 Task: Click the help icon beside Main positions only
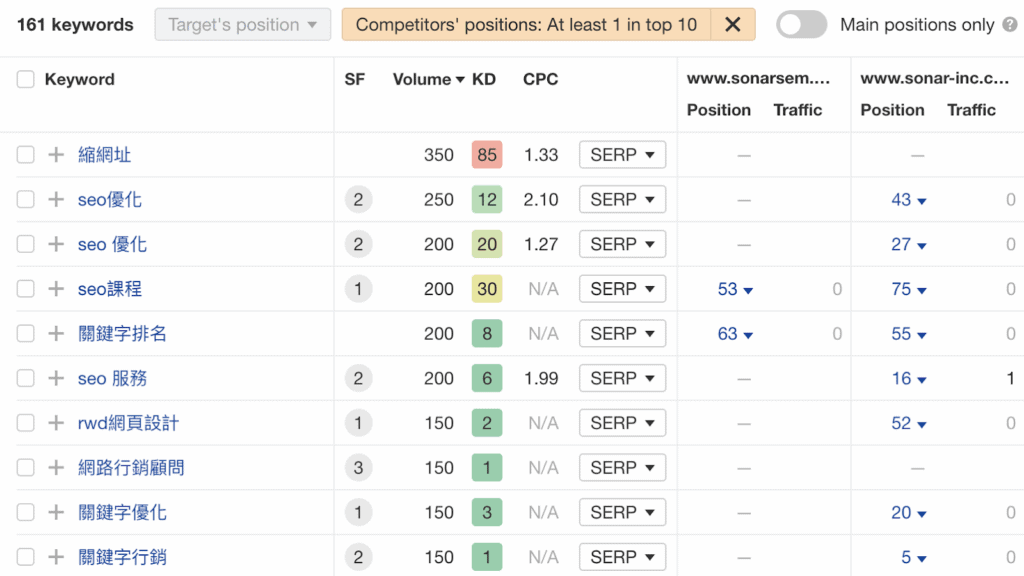[1010, 25]
